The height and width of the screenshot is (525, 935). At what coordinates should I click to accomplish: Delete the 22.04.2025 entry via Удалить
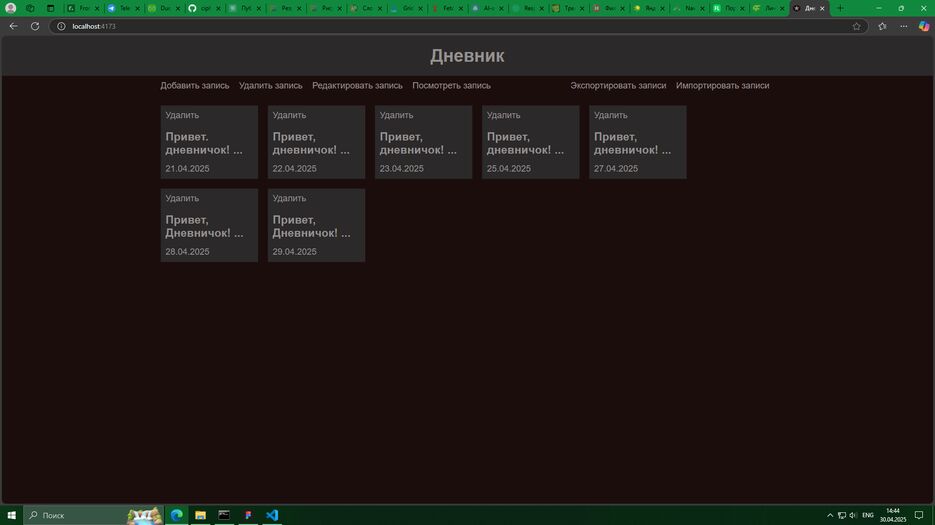(289, 115)
